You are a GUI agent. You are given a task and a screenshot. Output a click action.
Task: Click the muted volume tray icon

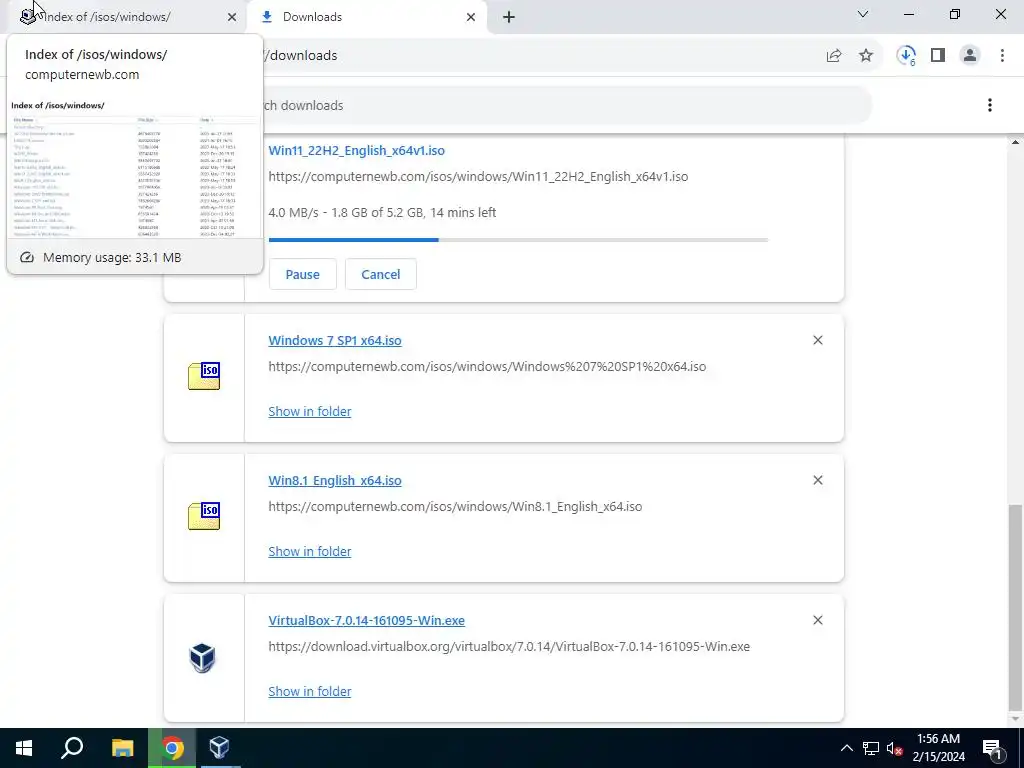coord(894,748)
